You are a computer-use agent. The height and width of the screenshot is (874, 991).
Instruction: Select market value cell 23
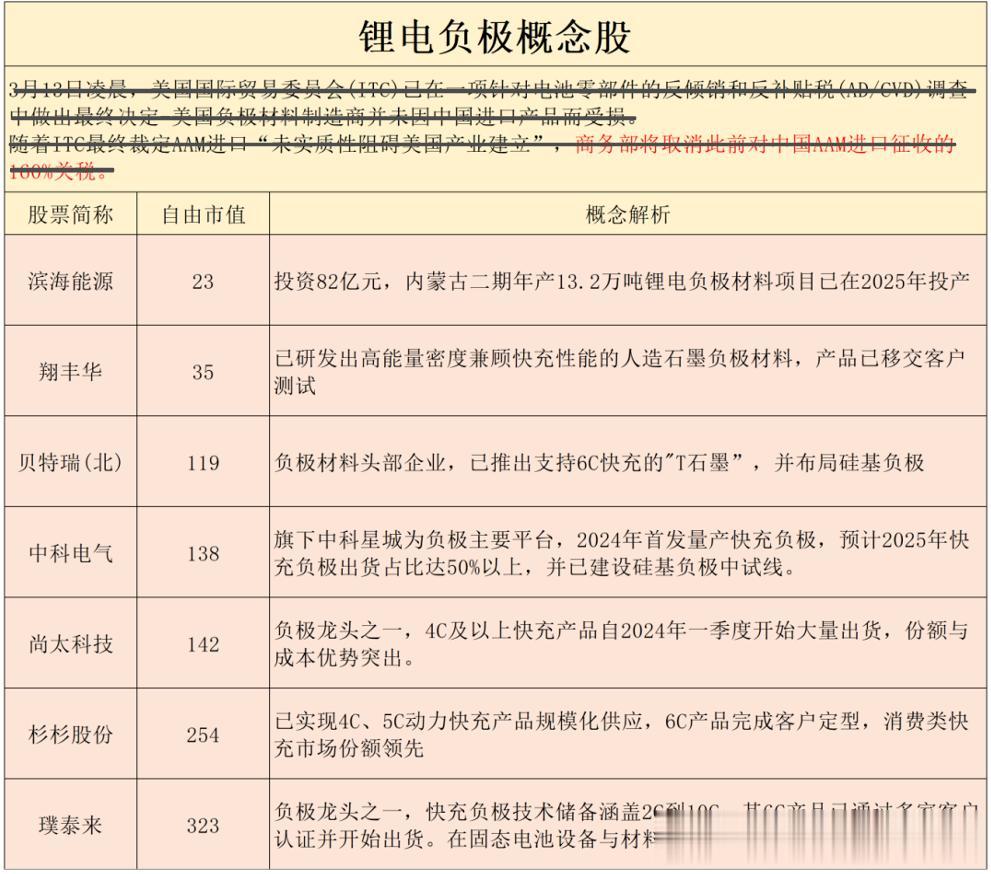pyautogui.click(x=203, y=282)
